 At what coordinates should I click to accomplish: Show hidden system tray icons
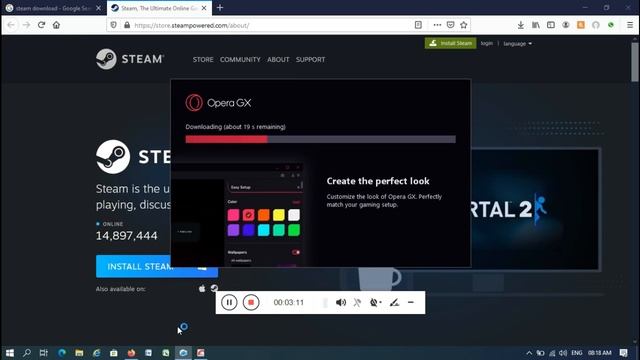[x=529, y=353]
